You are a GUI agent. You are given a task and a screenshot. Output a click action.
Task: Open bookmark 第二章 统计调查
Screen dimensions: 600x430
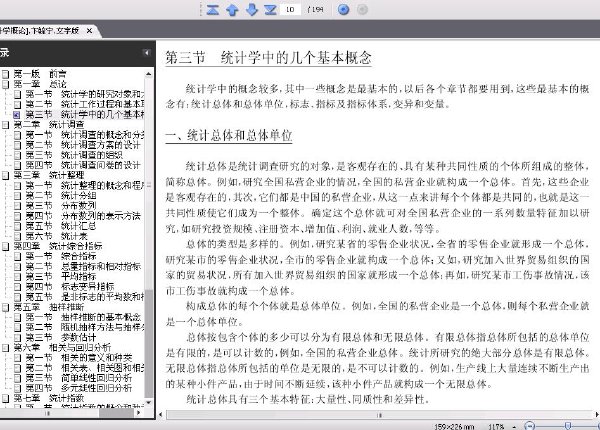point(49,125)
